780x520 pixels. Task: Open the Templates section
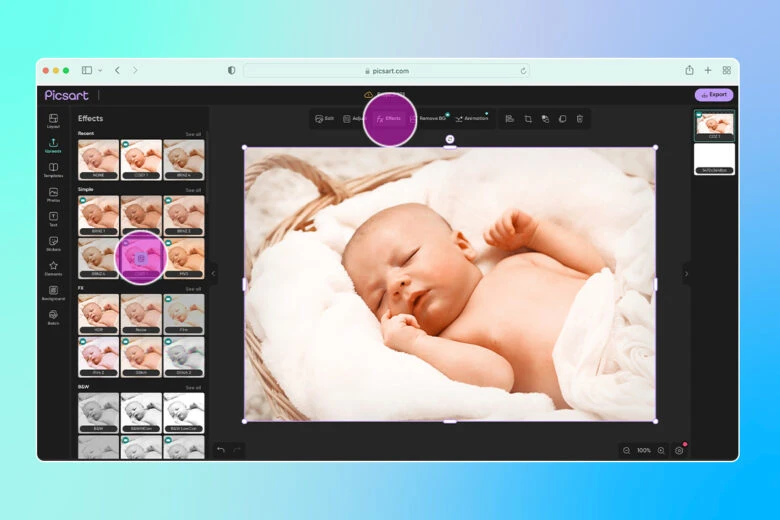[53, 170]
